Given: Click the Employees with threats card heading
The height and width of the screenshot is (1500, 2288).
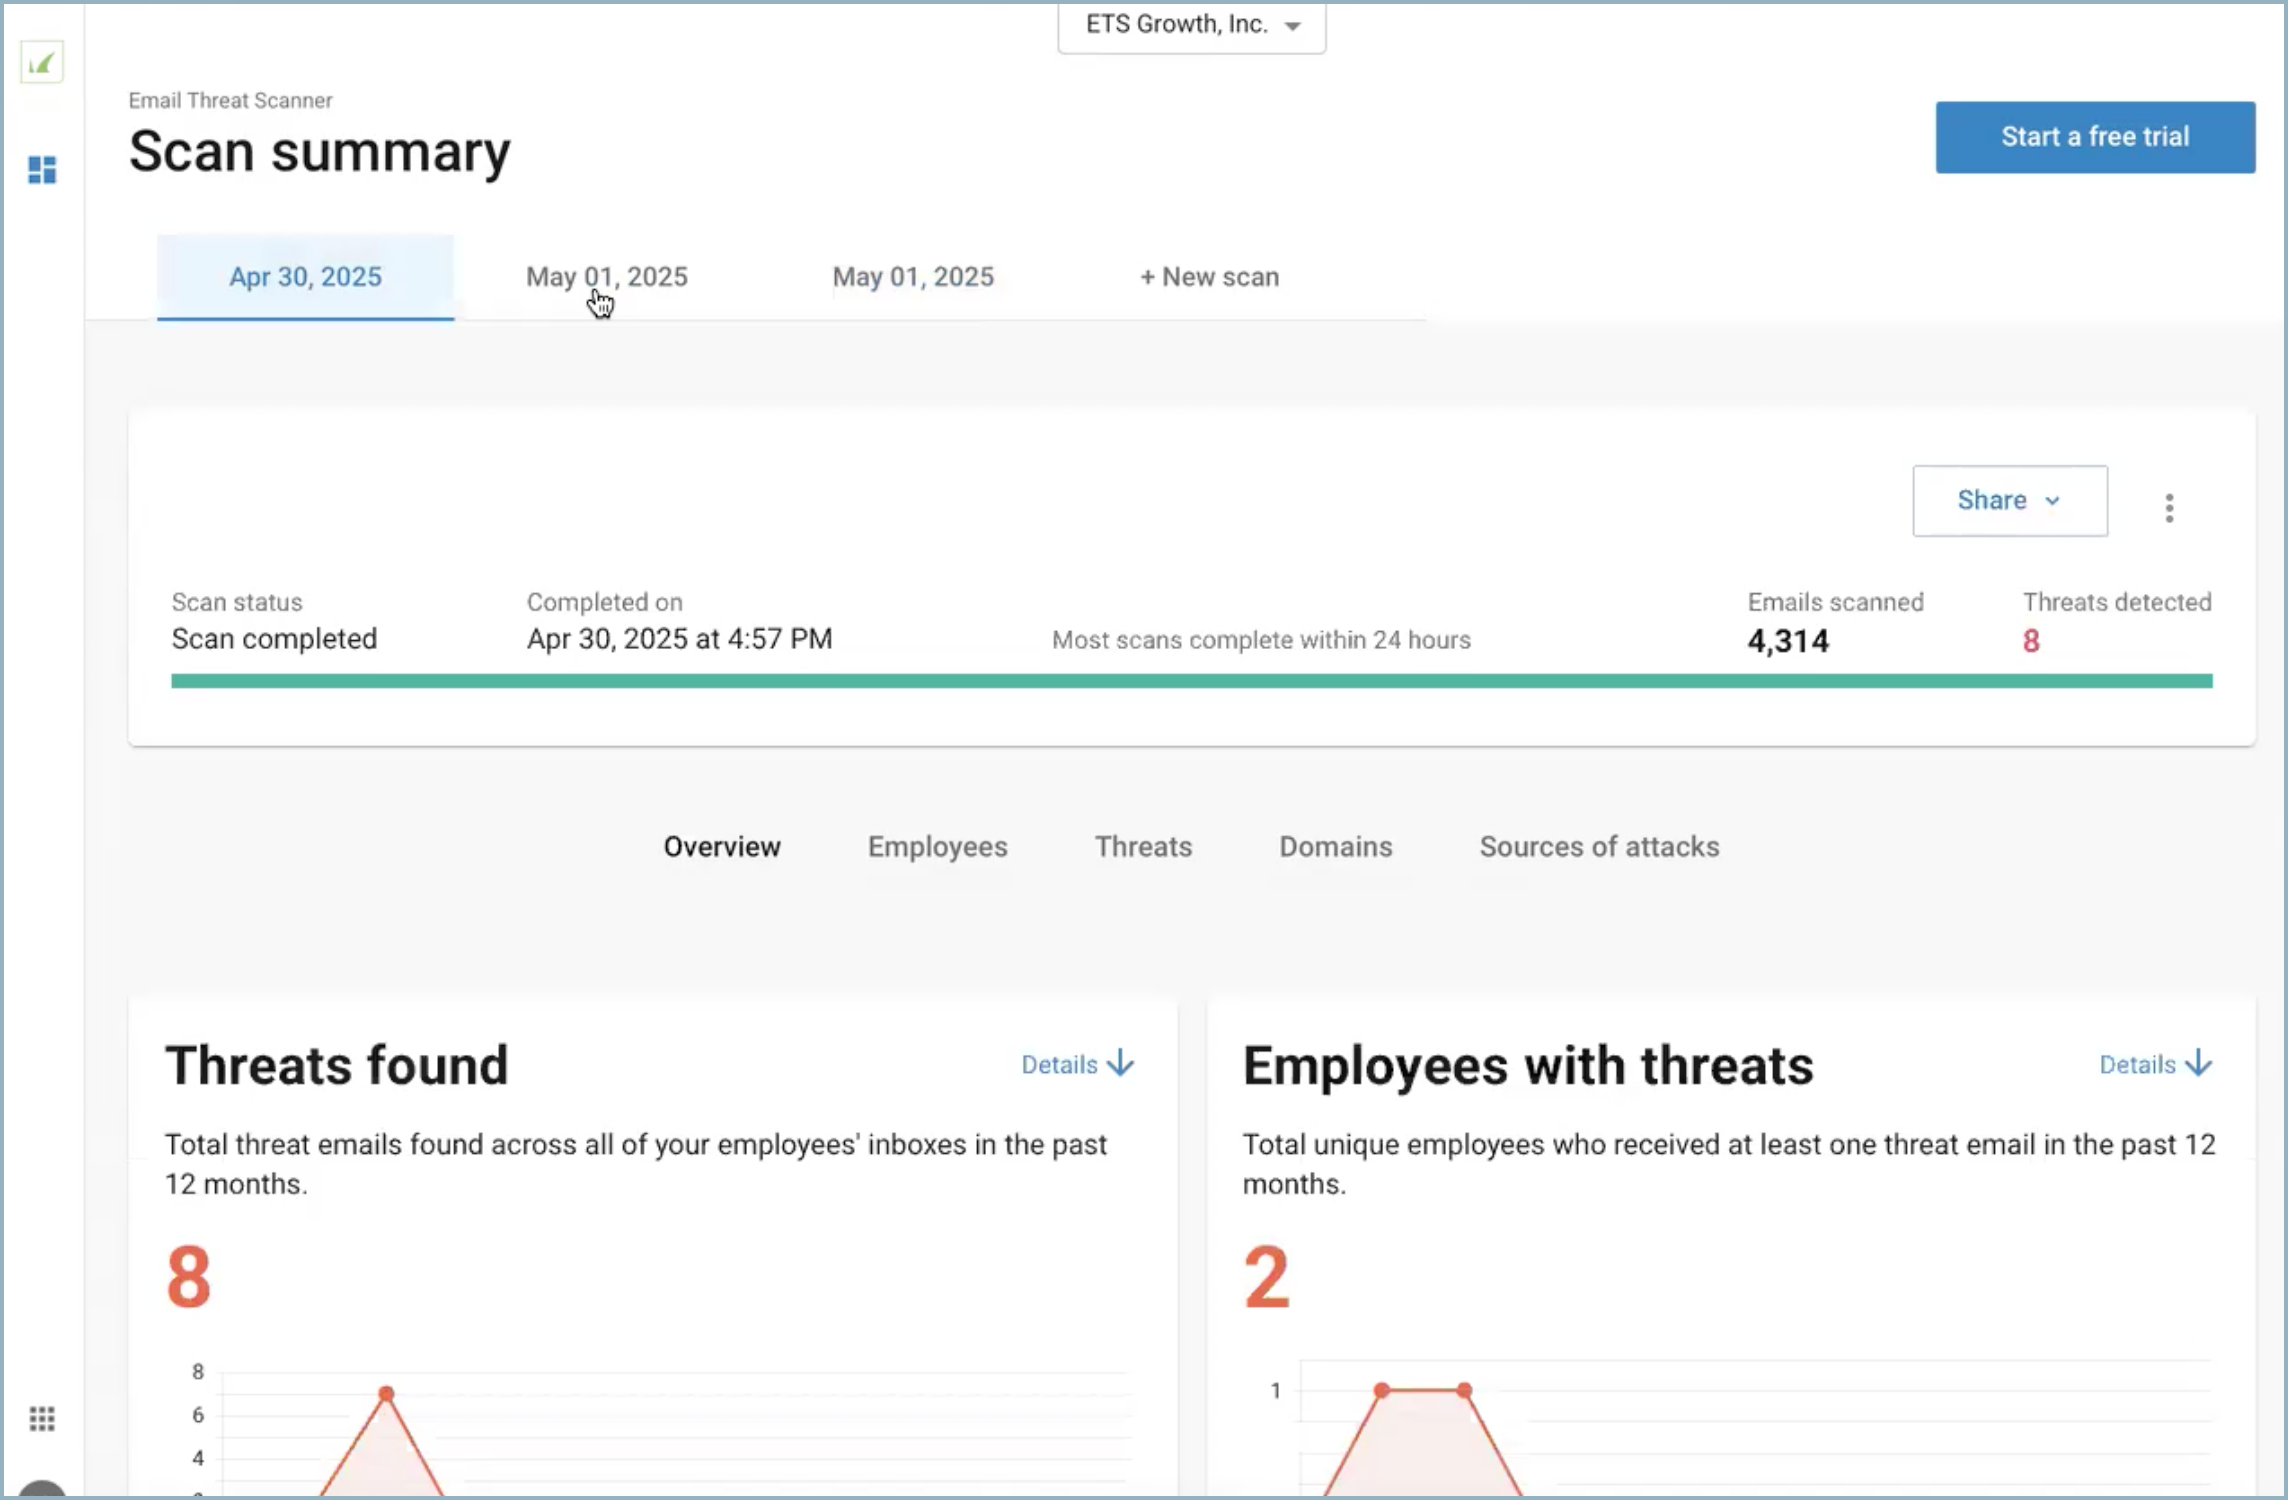Looking at the screenshot, I should (1528, 1065).
